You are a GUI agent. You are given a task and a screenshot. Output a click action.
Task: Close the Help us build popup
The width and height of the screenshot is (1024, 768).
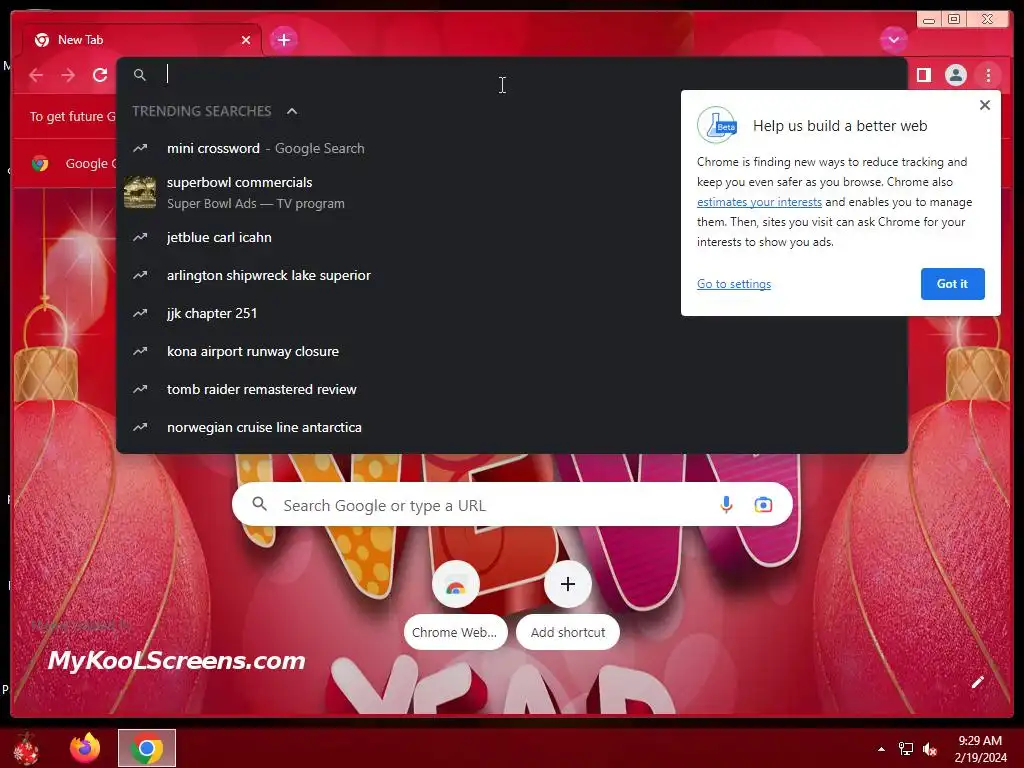(985, 105)
